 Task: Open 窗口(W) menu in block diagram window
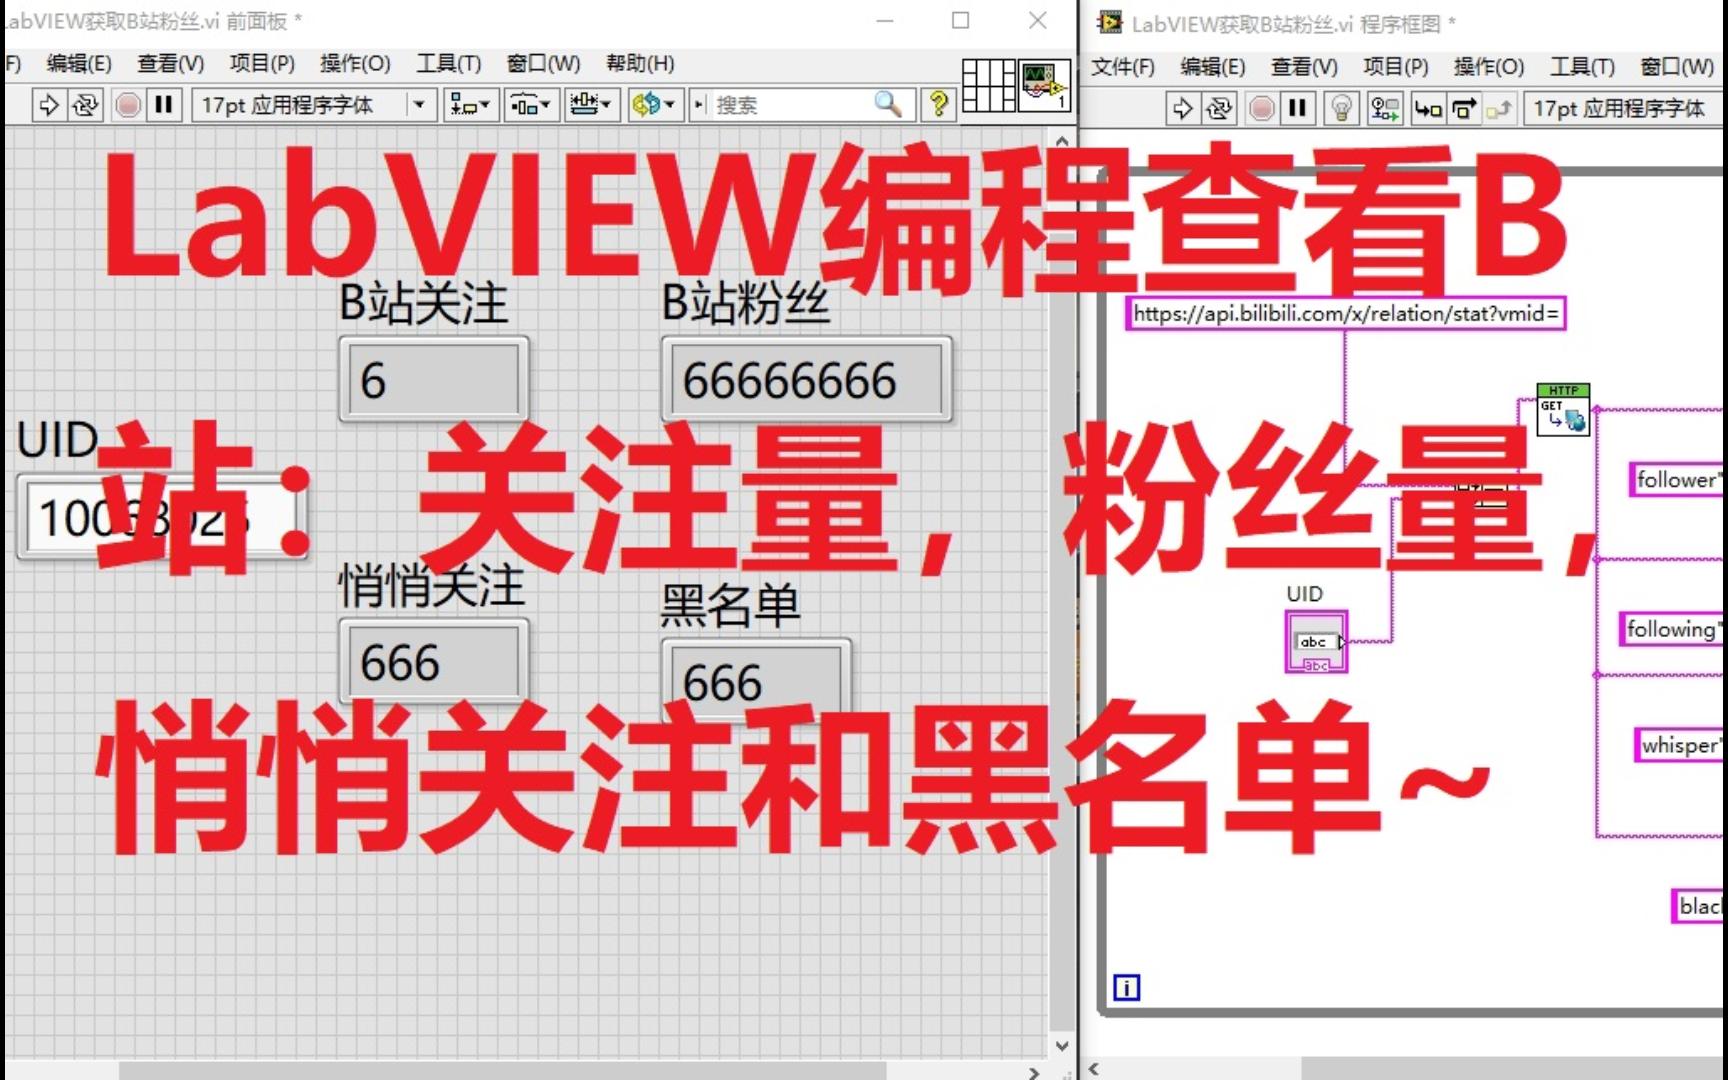(x=1677, y=67)
